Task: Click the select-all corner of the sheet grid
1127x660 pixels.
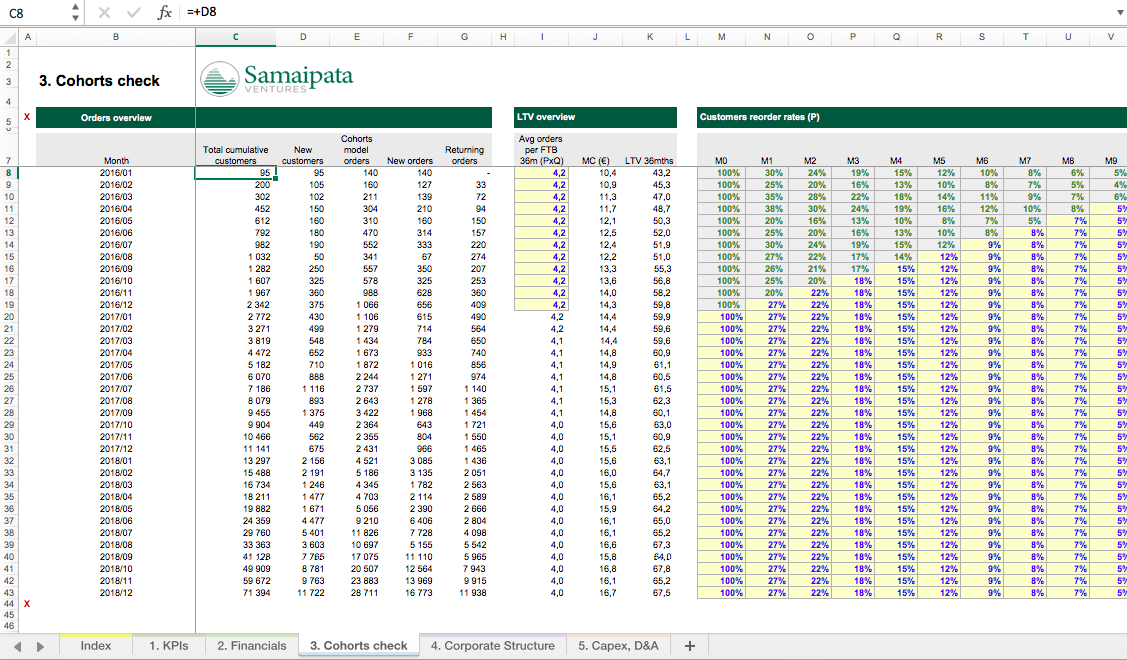Action: tap(9, 37)
